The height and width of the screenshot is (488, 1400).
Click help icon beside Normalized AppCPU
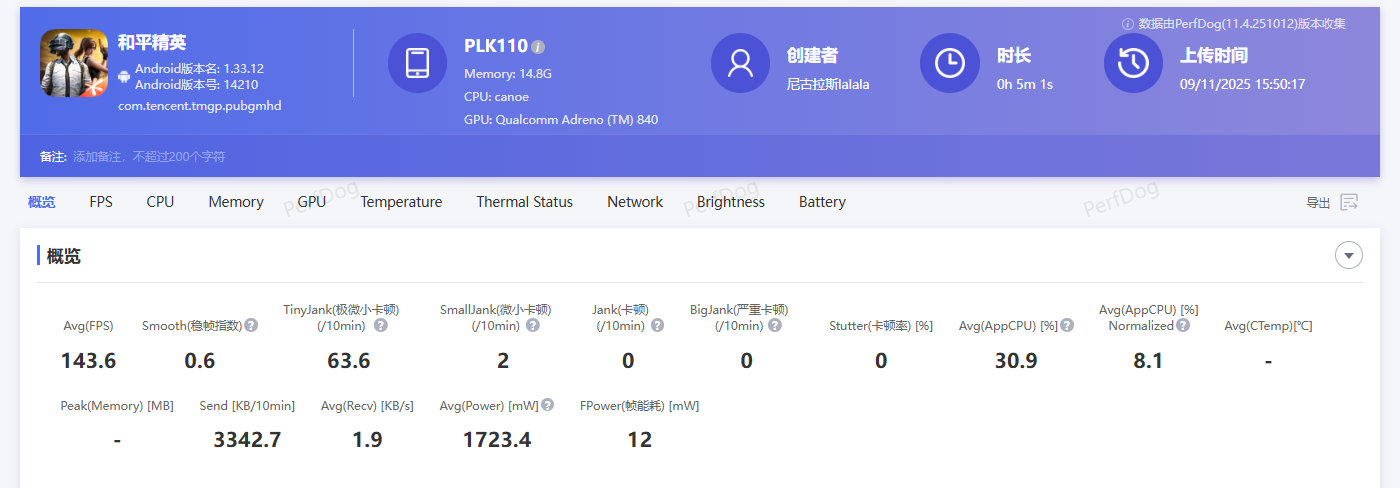click(1183, 326)
